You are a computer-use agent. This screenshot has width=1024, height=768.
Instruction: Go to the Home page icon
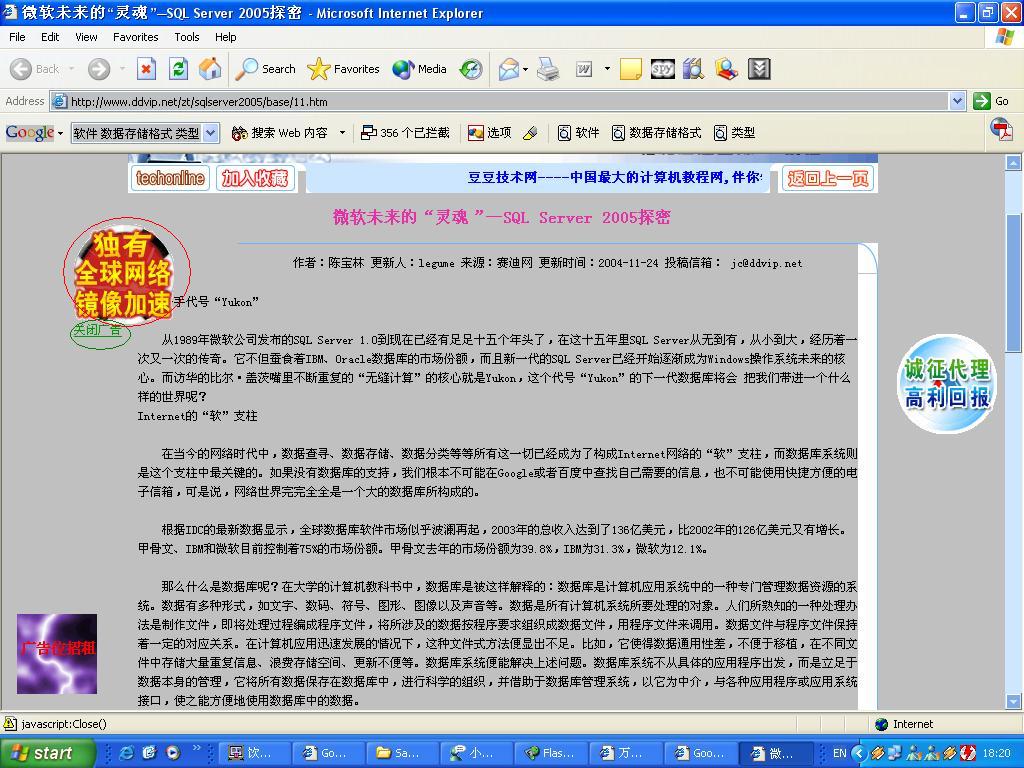210,69
